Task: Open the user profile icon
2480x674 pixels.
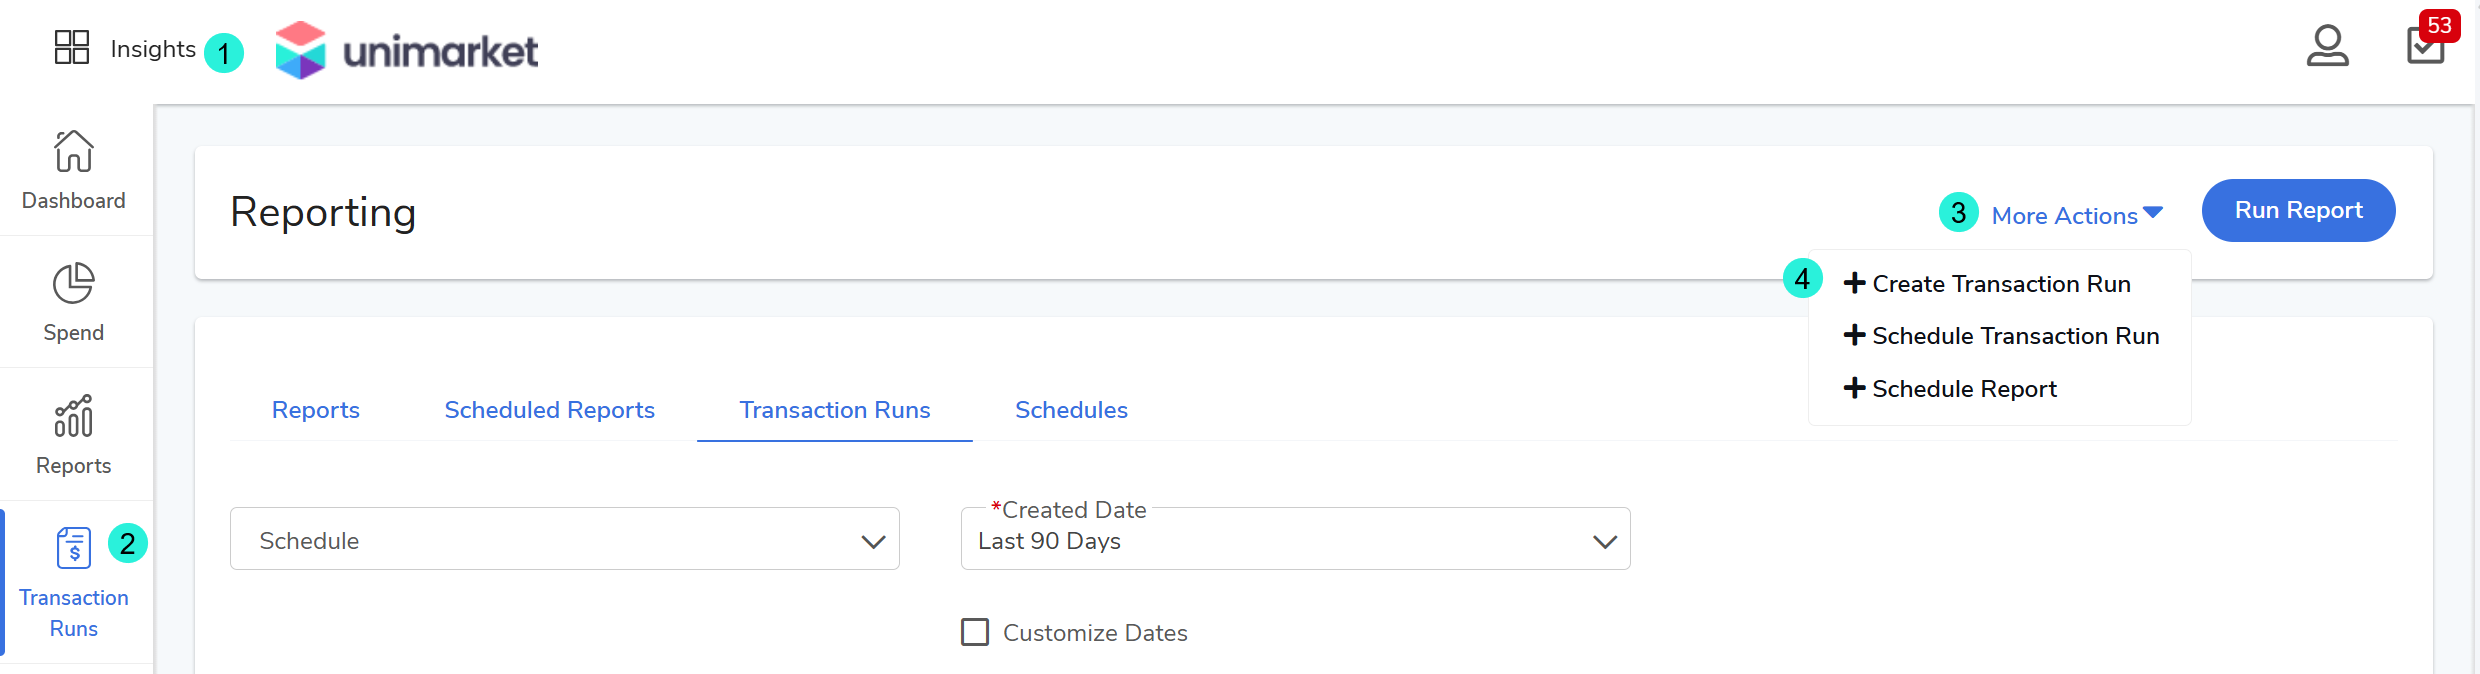Action: click(x=2327, y=46)
